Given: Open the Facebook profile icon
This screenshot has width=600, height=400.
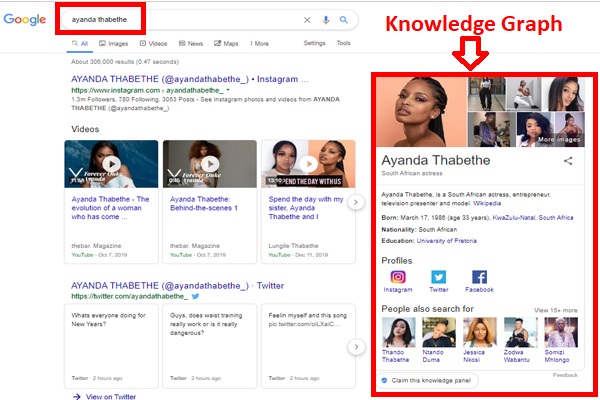Looking at the screenshot, I should [x=479, y=277].
